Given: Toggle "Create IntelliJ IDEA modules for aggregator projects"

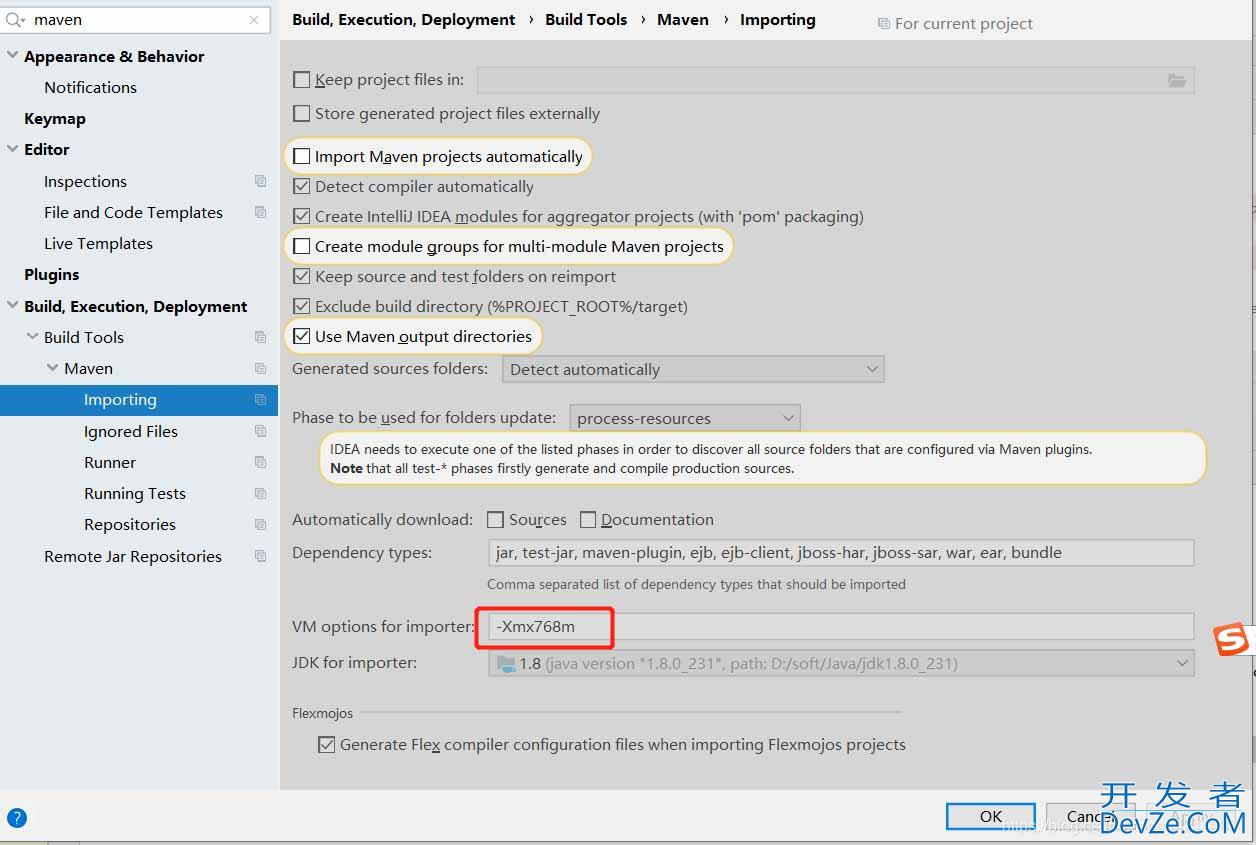Looking at the screenshot, I should (x=301, y=216).
